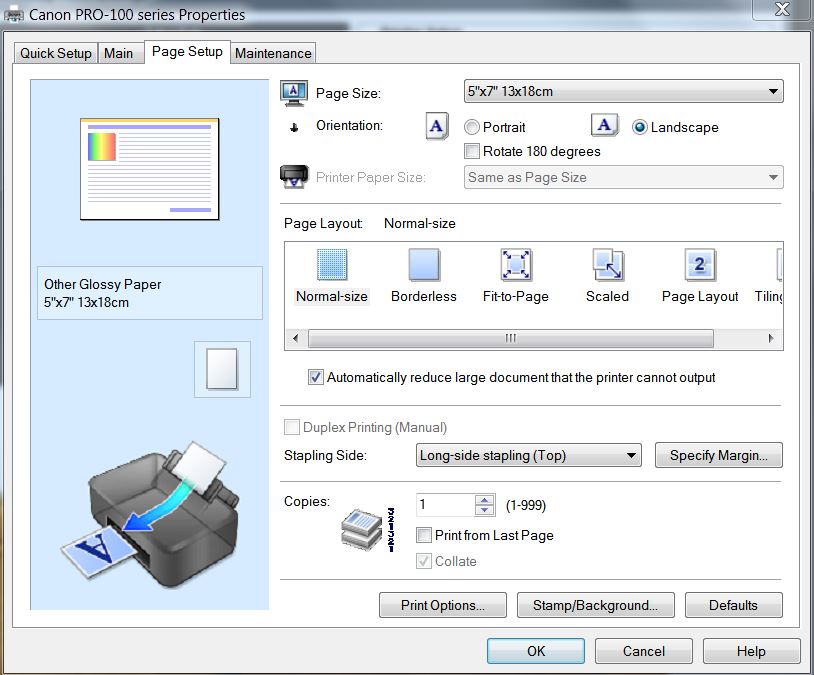The width and height of the screenshot is (814, 675).
Task: Switch to the Main tab
Action: click(119, 53)
